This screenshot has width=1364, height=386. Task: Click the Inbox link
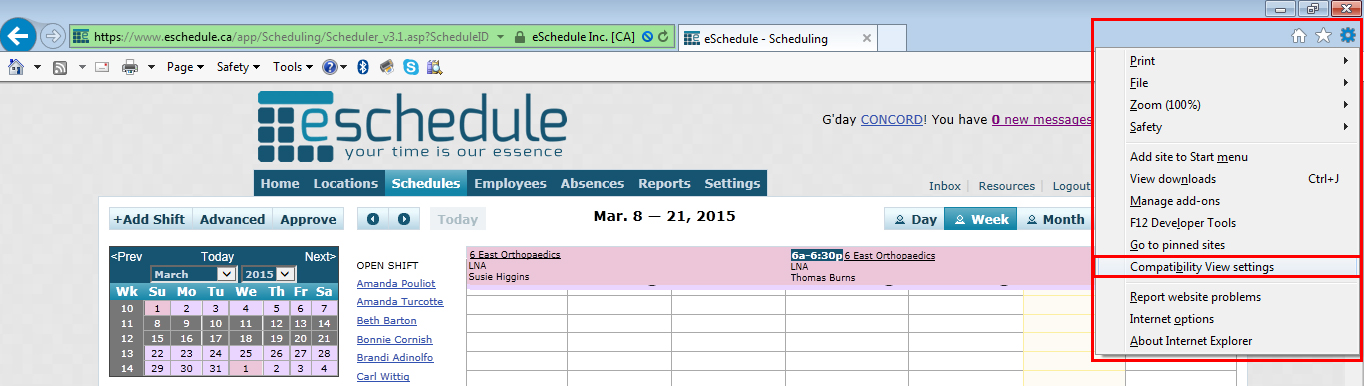pyautogui.click(x=944, y=186)
